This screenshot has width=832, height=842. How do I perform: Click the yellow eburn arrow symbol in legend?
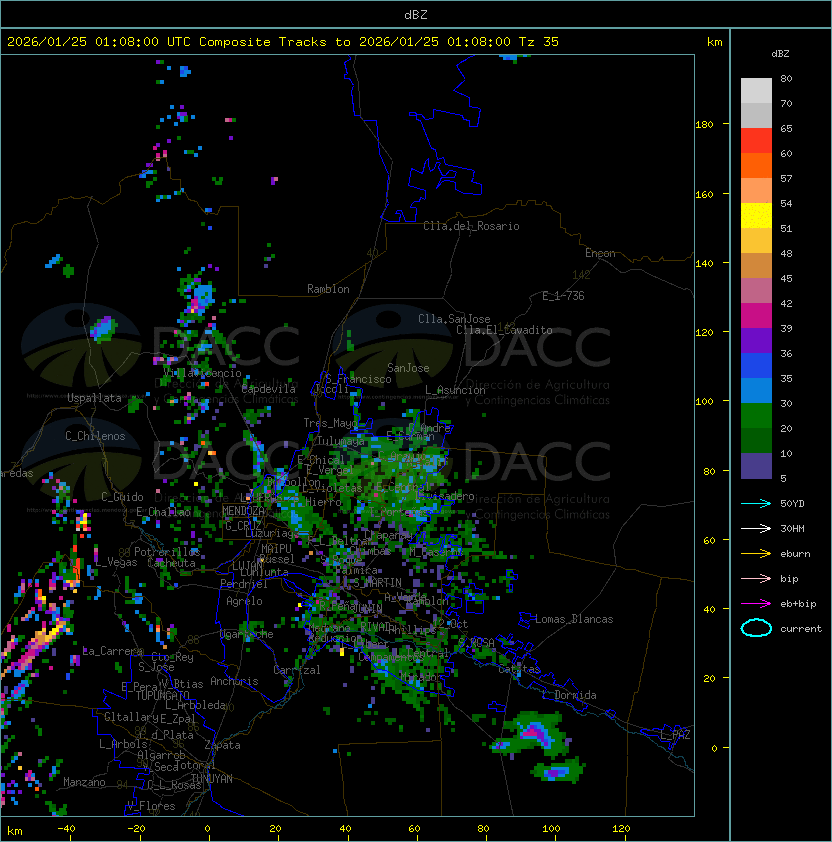coord(756,553)
